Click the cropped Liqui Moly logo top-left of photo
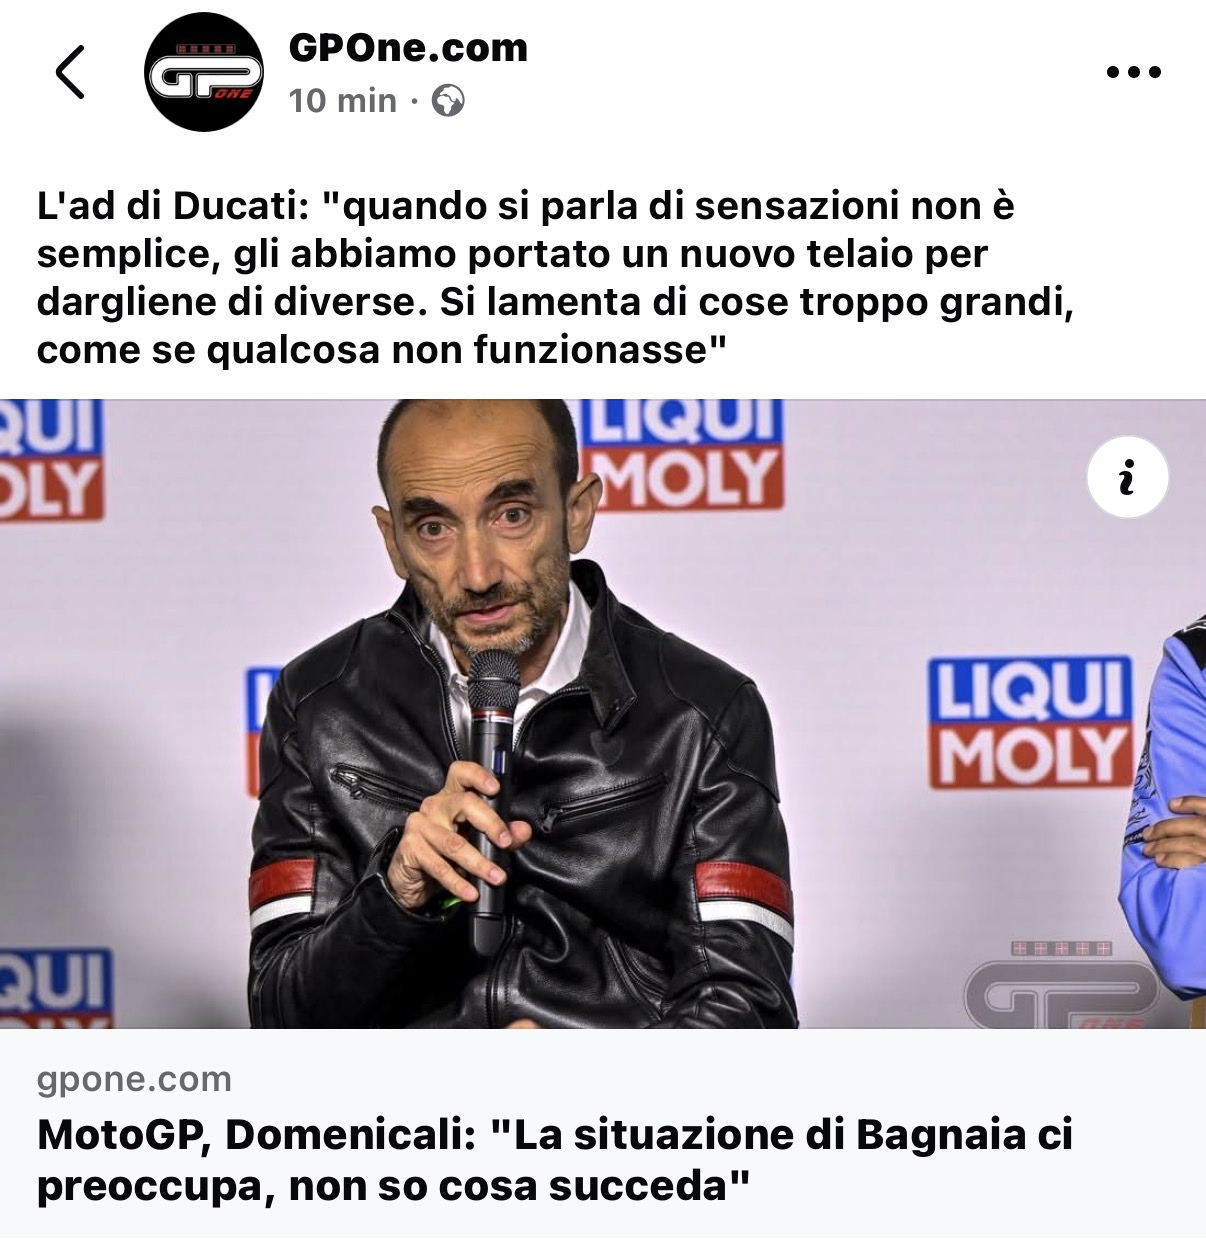This screenshot has height=1239, width=1206. pyautogui.click(x=52, y=461)
